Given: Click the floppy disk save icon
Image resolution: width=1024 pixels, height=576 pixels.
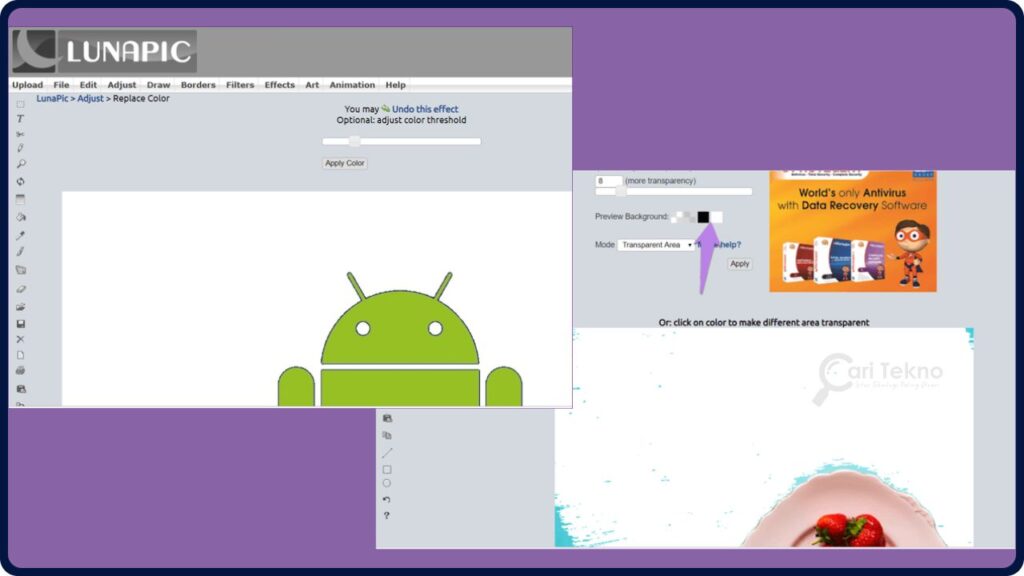Looking at the screenshot, I should (x=21, y=323).
